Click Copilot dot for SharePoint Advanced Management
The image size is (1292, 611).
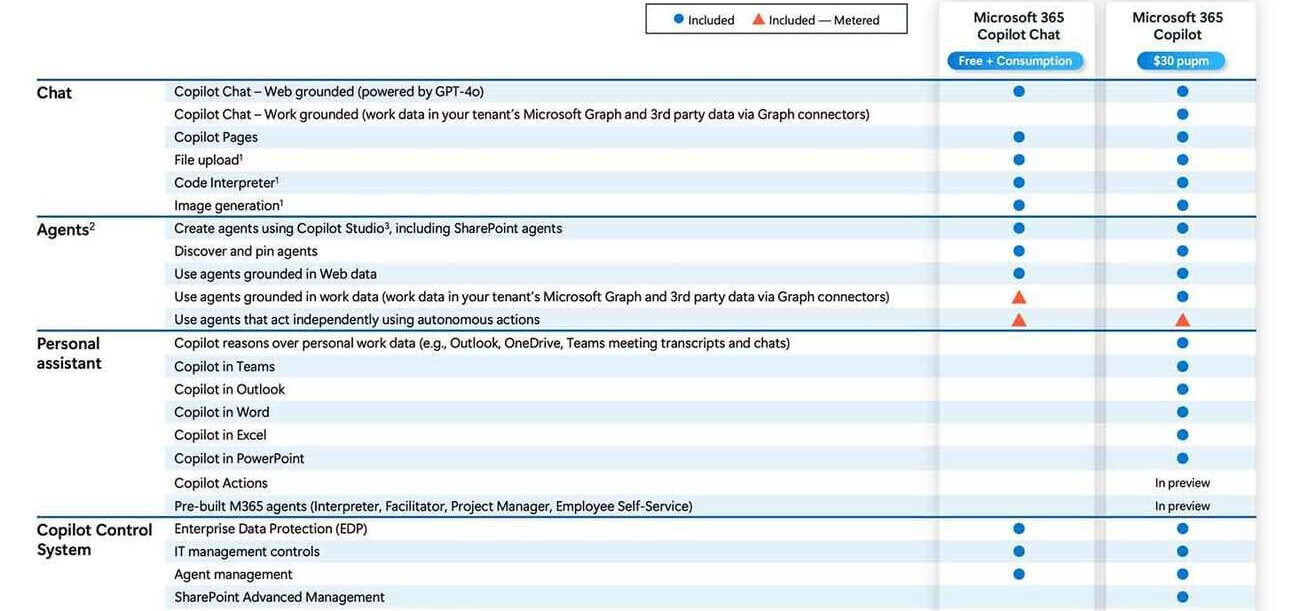coord(1182,597)
